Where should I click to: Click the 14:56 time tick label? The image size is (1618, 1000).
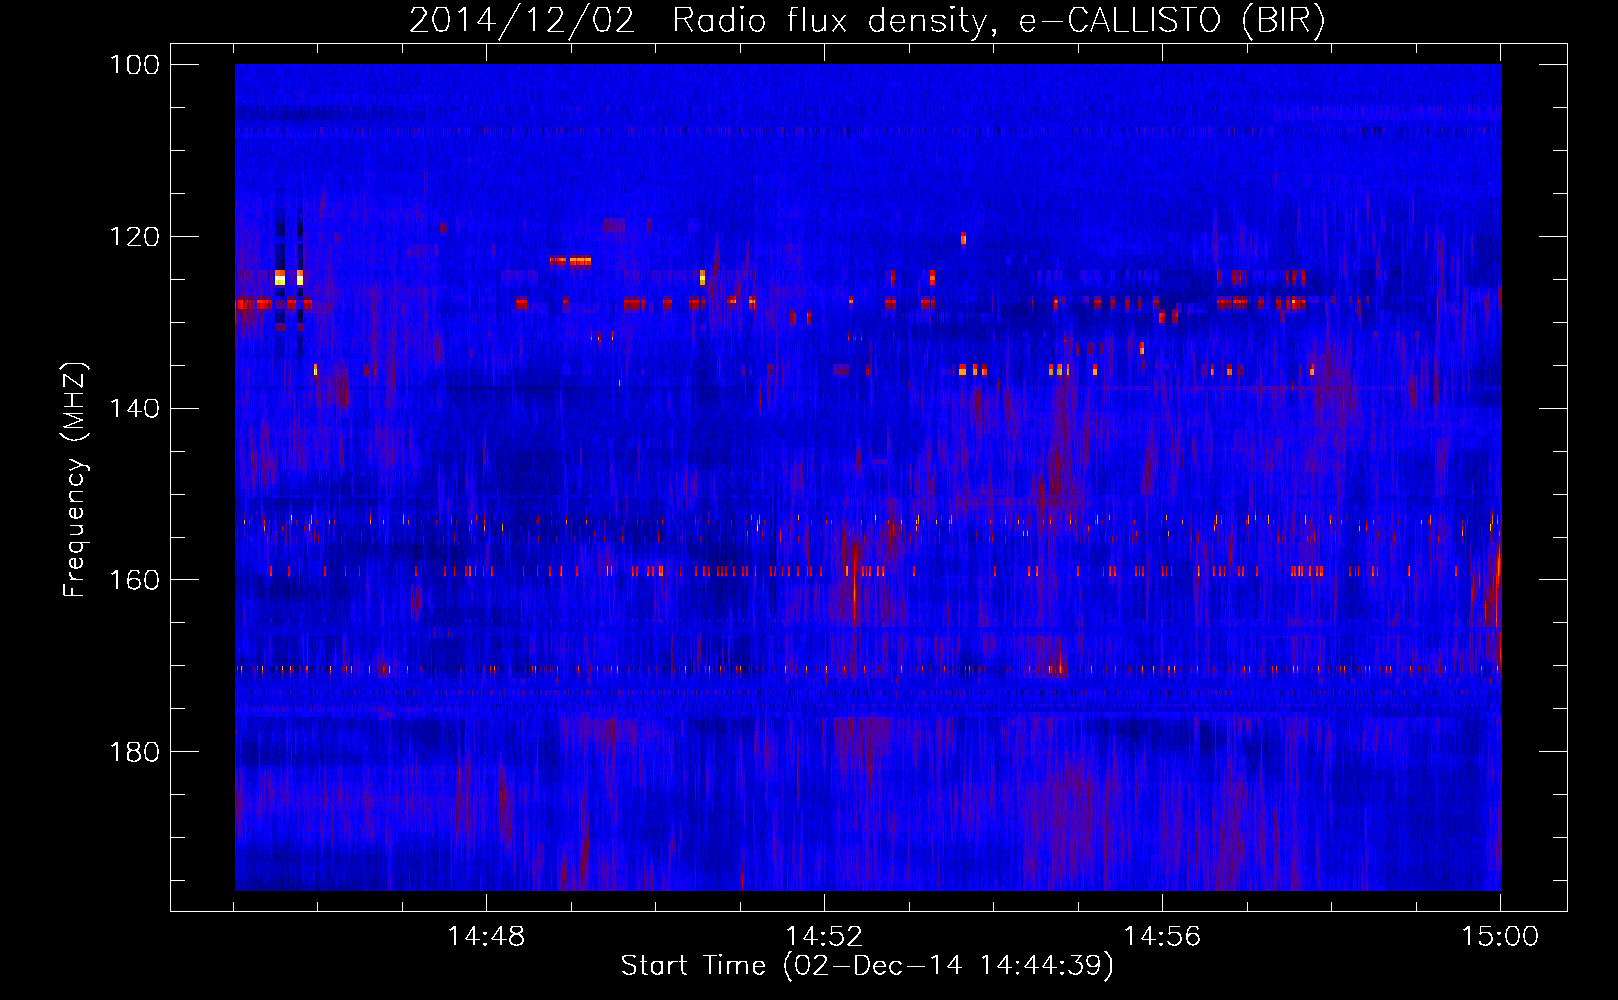[x=1162, y=937]
